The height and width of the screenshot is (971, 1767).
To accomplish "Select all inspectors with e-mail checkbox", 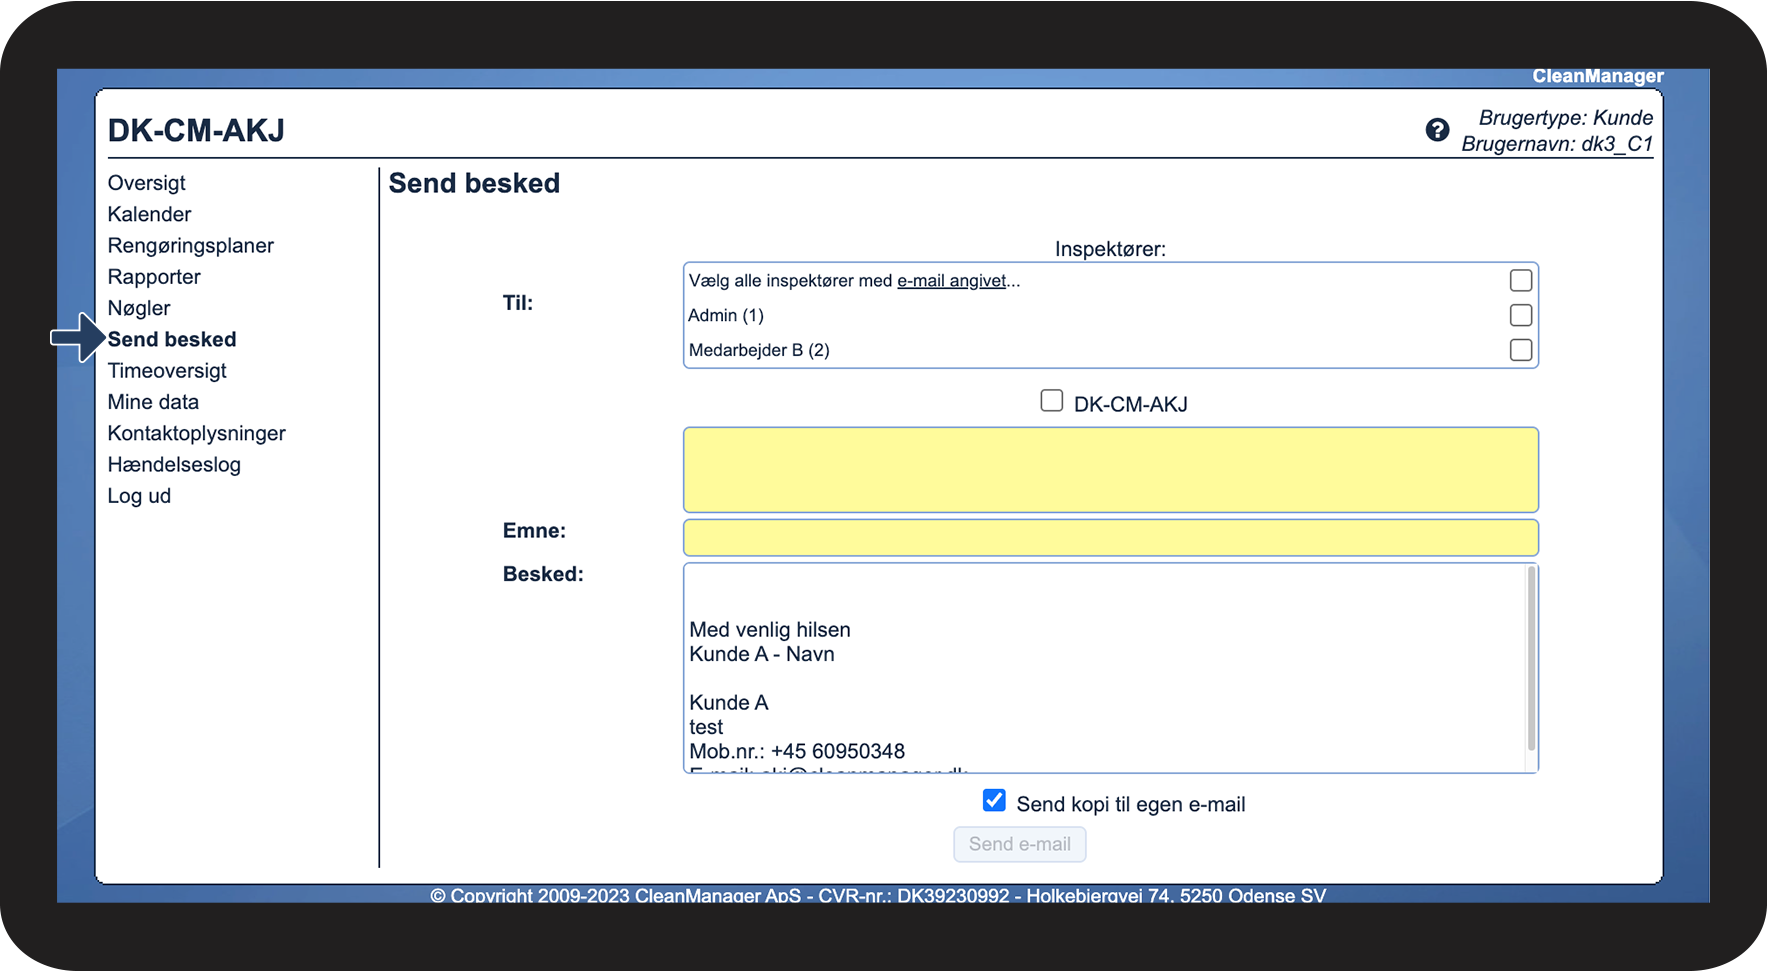I will click(1520, 281).
